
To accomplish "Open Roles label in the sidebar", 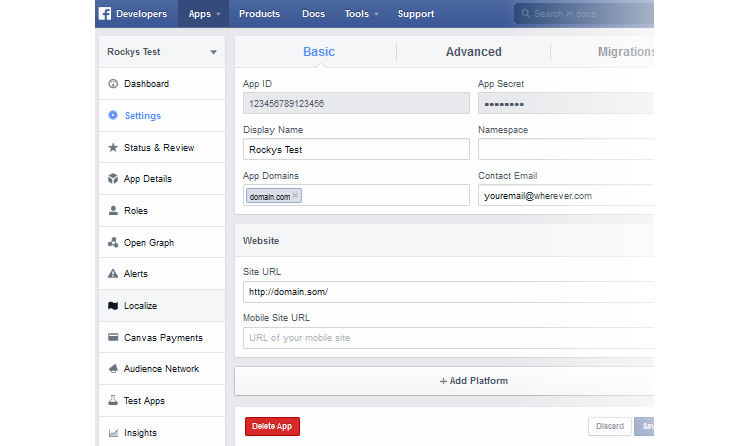I will [136, 211].
